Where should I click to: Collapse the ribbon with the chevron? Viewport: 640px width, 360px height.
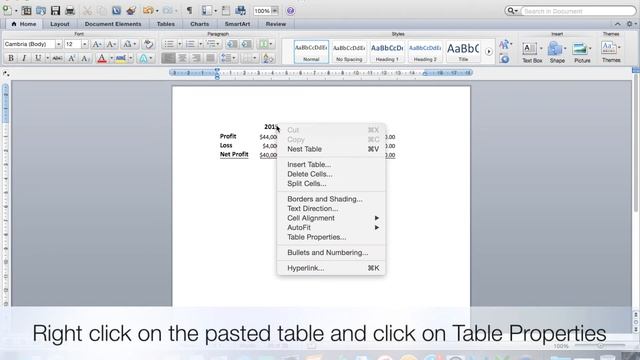[x=618, y=24]
